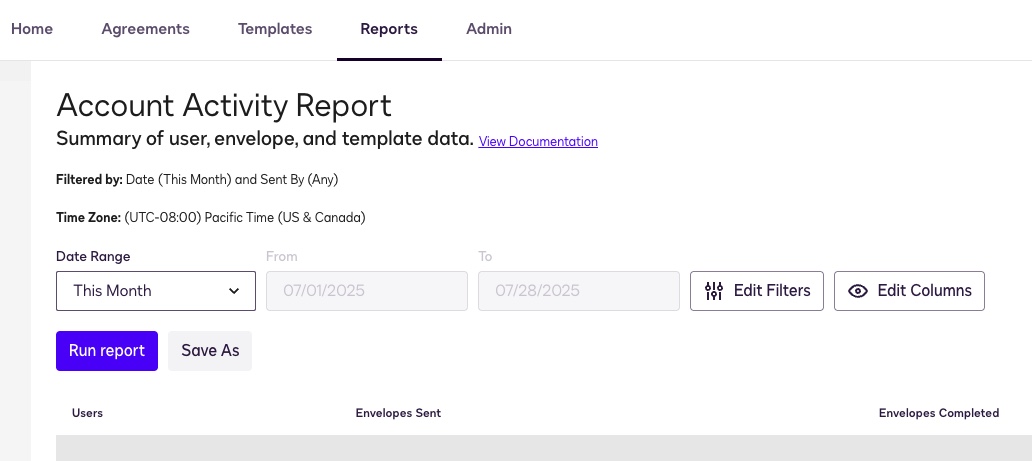Click the From date field 07/01/2025
1032x461 pixels.
click(367, 291)
